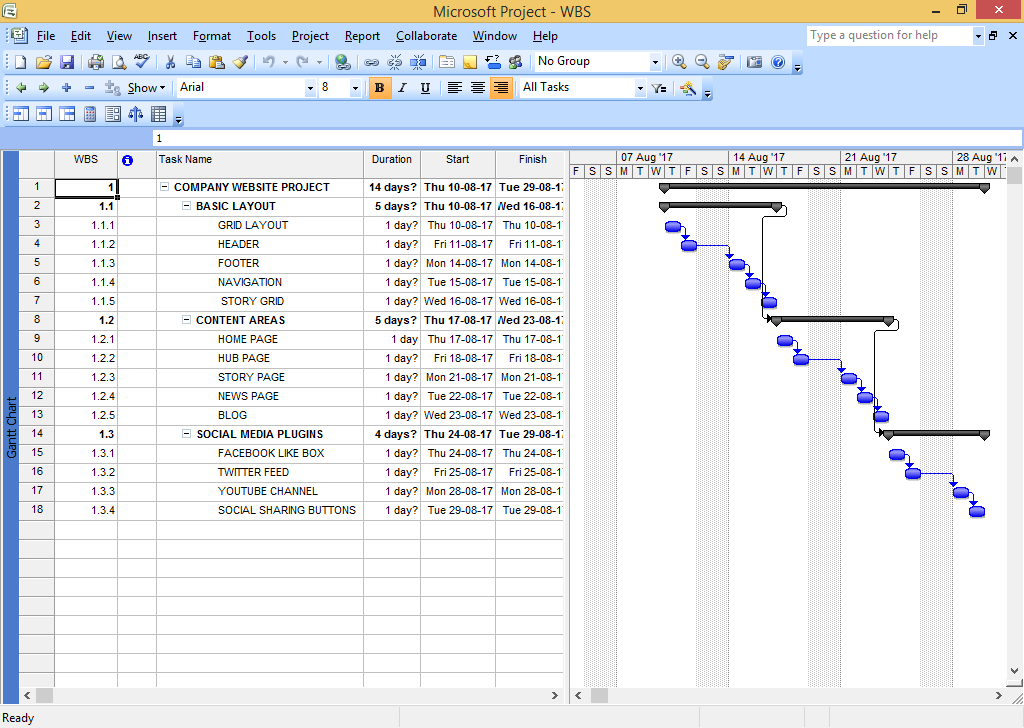Image resolution: width=1024 pixels, height=728 pixels.
Task: Enable italic formatting
Action: [400, 88]
